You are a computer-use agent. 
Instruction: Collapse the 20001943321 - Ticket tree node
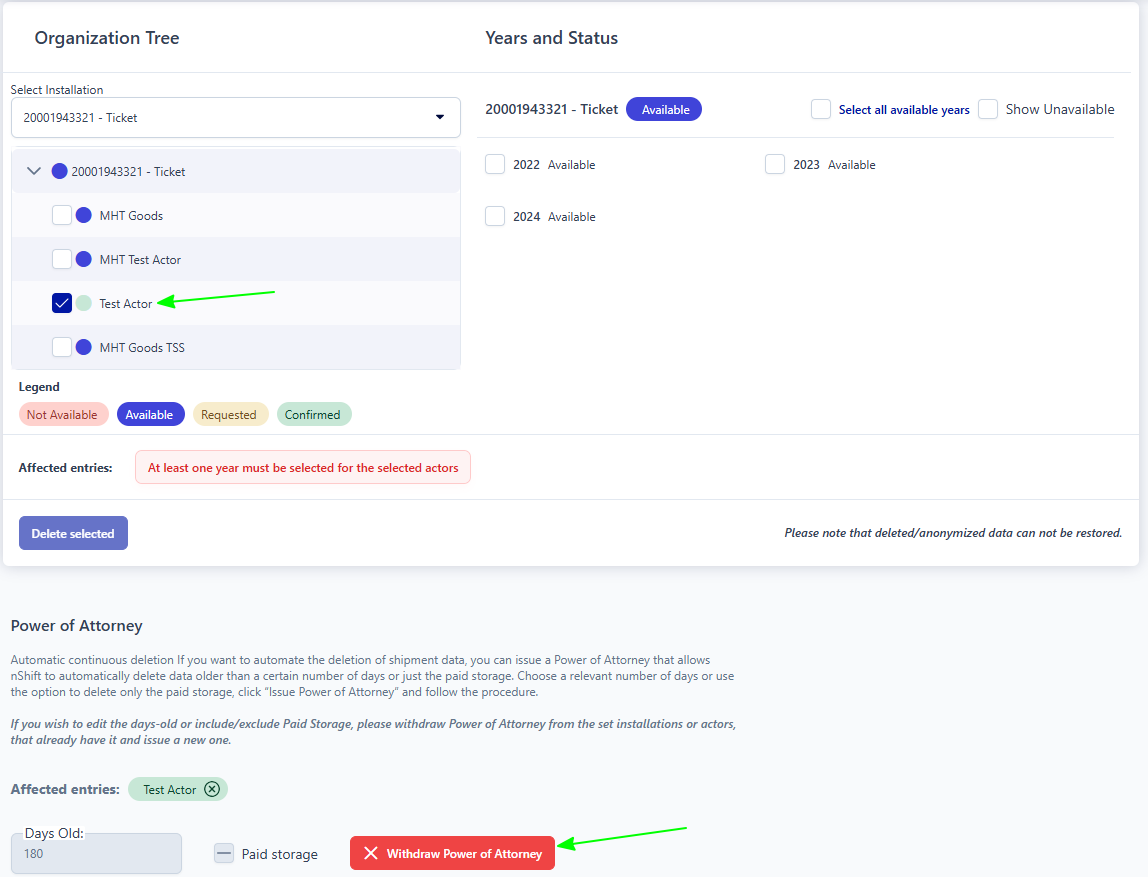[x=34, y=171]
